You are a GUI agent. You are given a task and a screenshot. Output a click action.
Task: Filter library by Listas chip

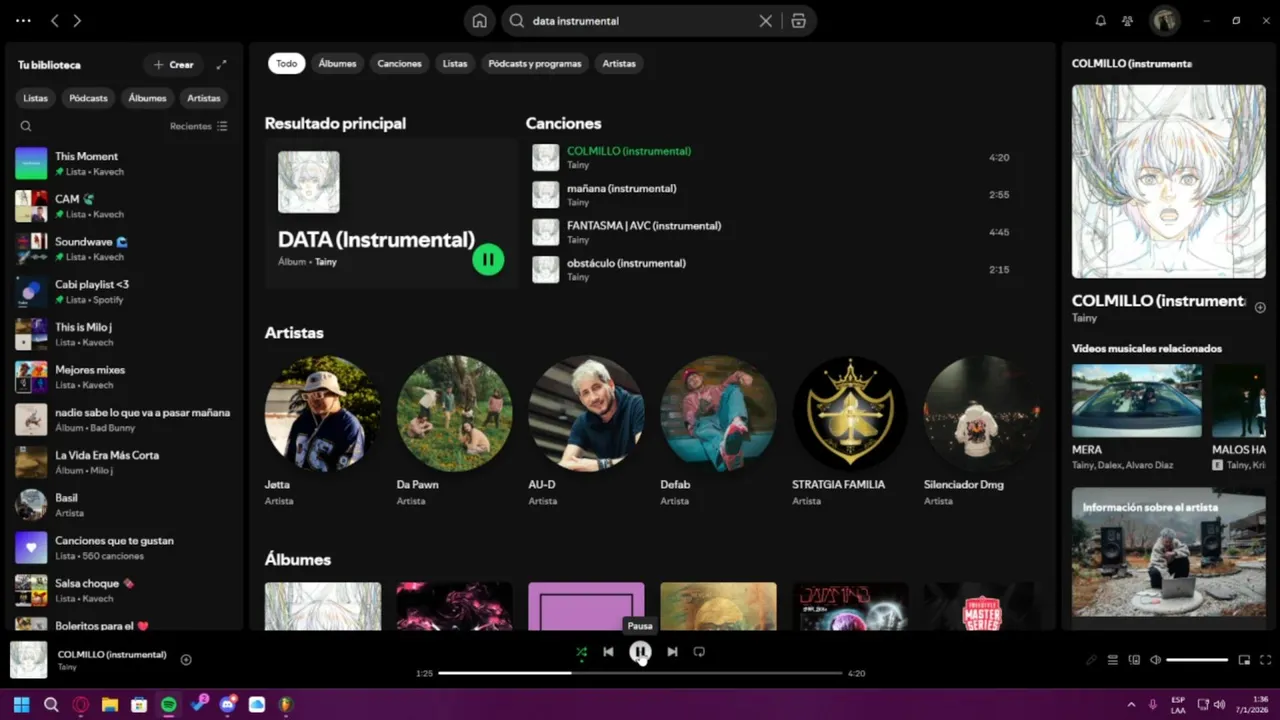[35, 98]
